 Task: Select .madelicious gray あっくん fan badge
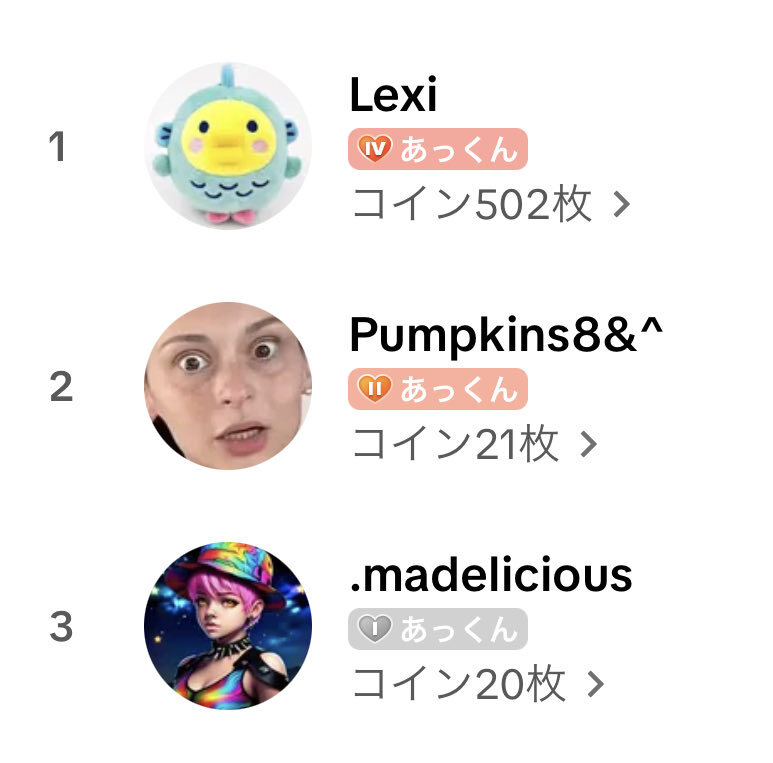[438, 629]
